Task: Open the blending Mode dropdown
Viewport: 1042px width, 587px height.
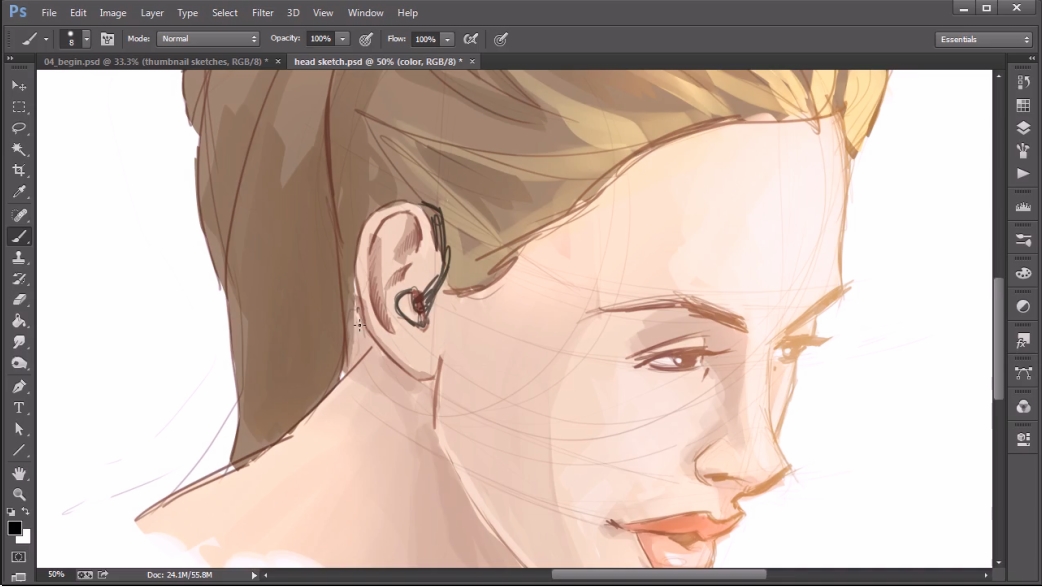Action: click(209, 39)
